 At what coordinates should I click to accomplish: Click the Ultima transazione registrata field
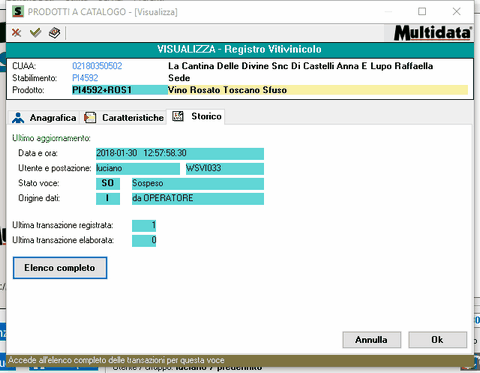point(144,226)
